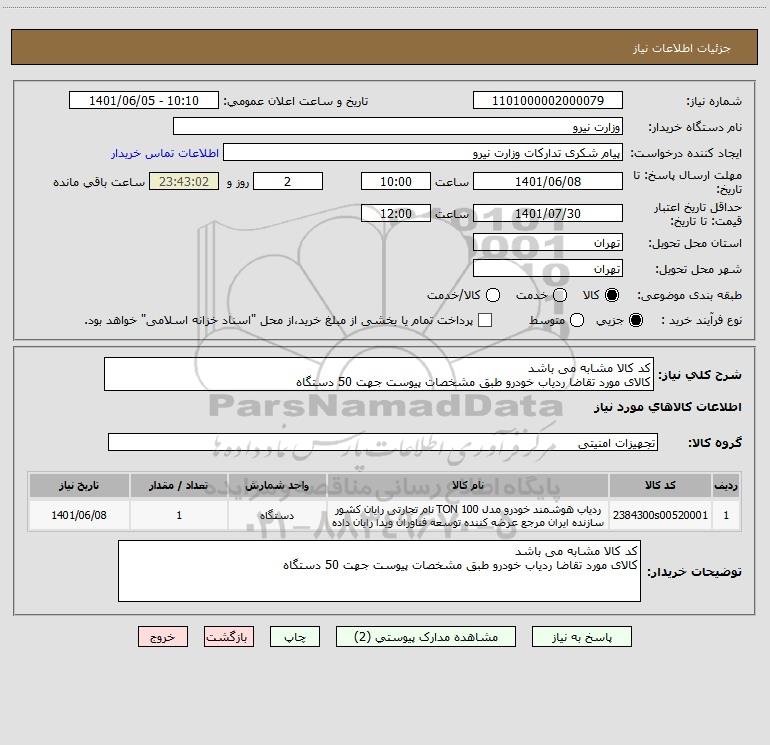Select the کالا radio button
Image resolution: width=770 pixels, height=745 pixels.
pyautogui.click(x=612, y=295)
